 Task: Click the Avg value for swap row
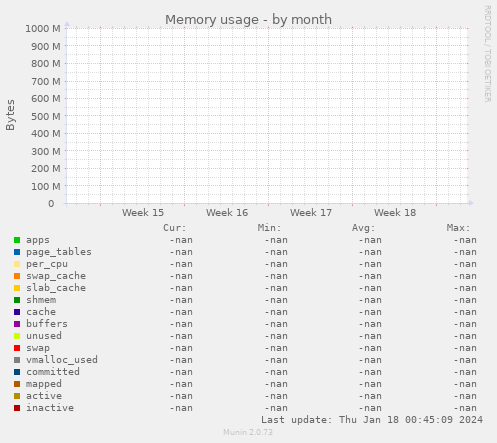370,348
